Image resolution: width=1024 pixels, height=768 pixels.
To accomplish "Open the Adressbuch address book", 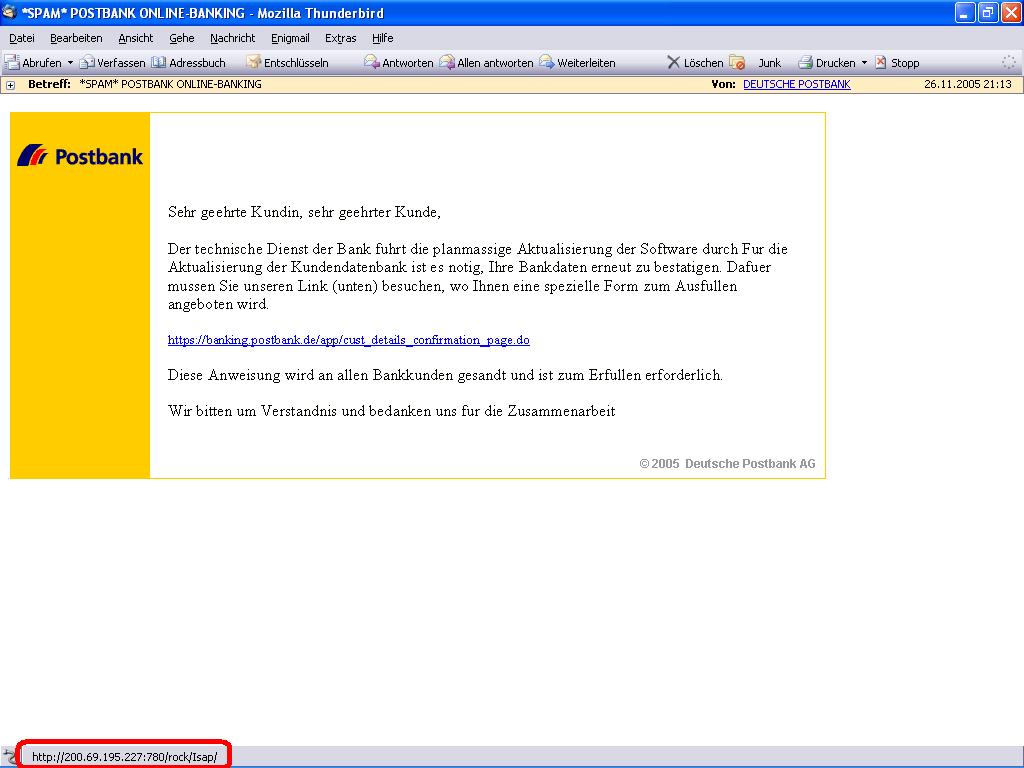I will pos(189,63).
